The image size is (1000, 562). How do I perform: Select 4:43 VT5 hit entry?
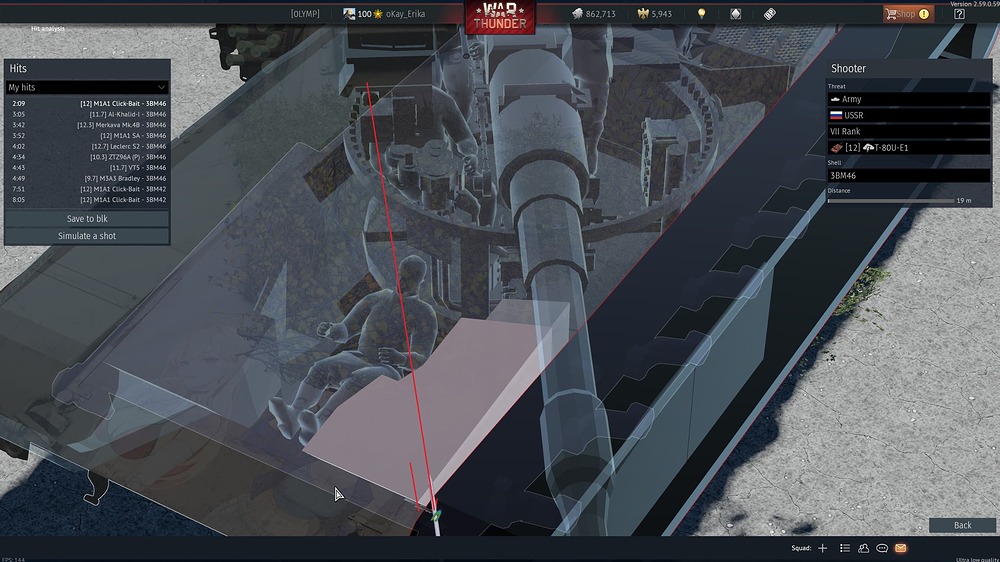[89, 168]
